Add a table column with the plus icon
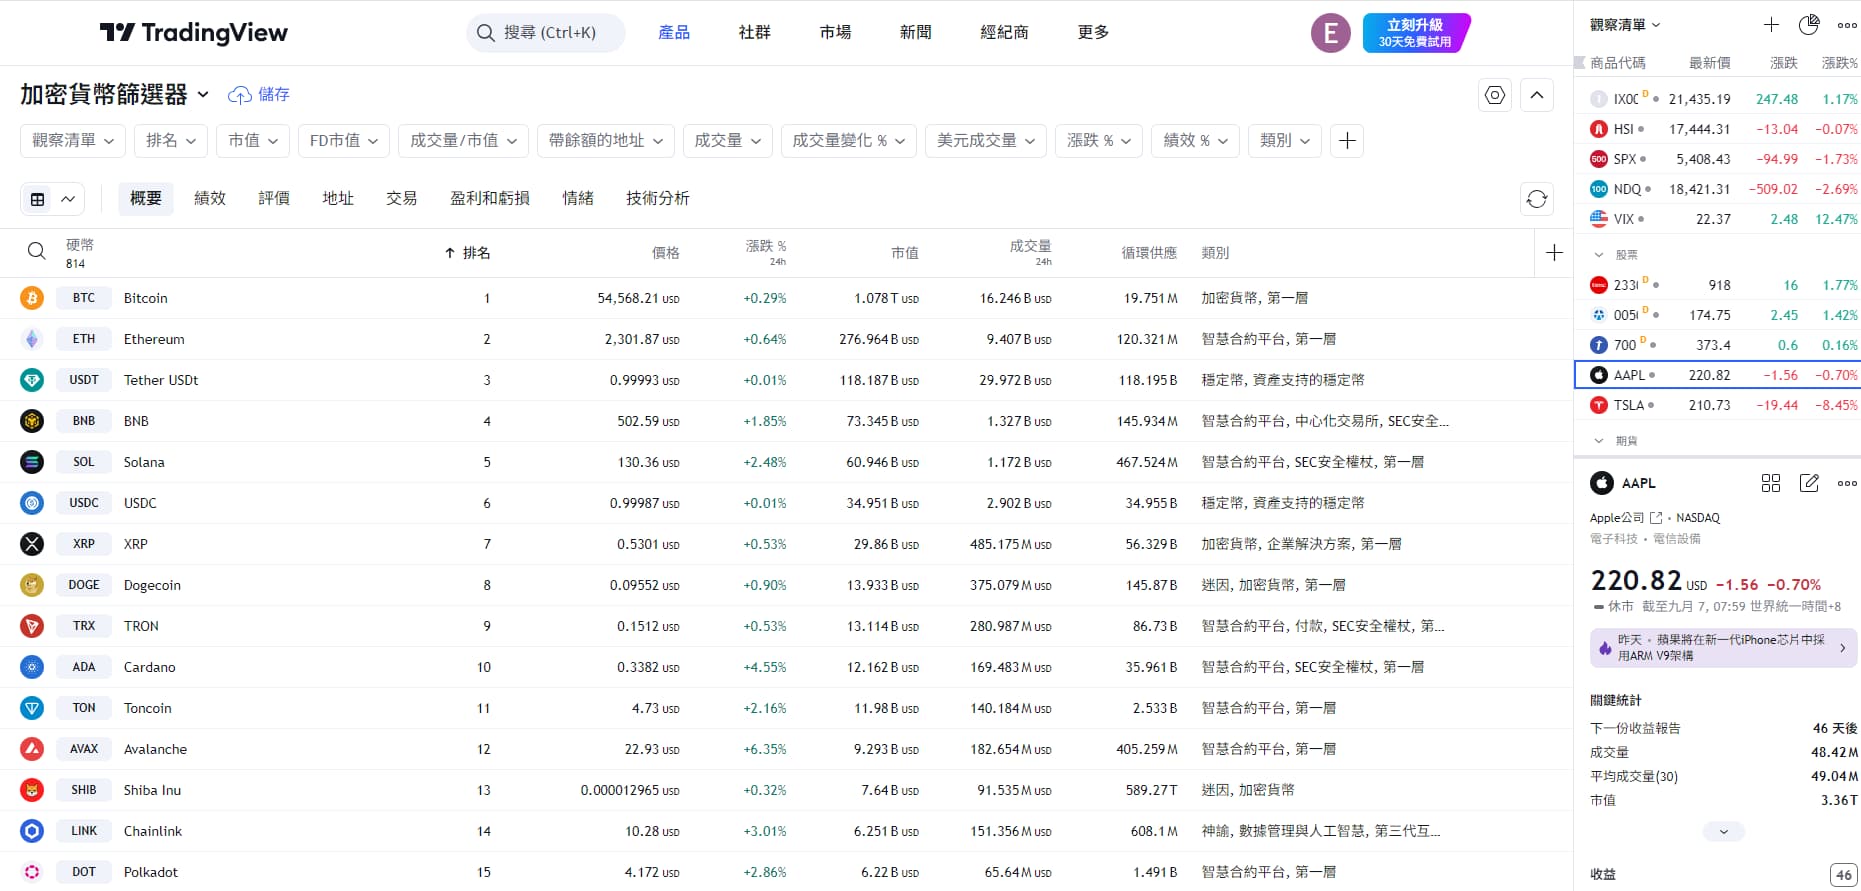The image size is (1861, 891). pyautogui.click(x=1554, y=253)
